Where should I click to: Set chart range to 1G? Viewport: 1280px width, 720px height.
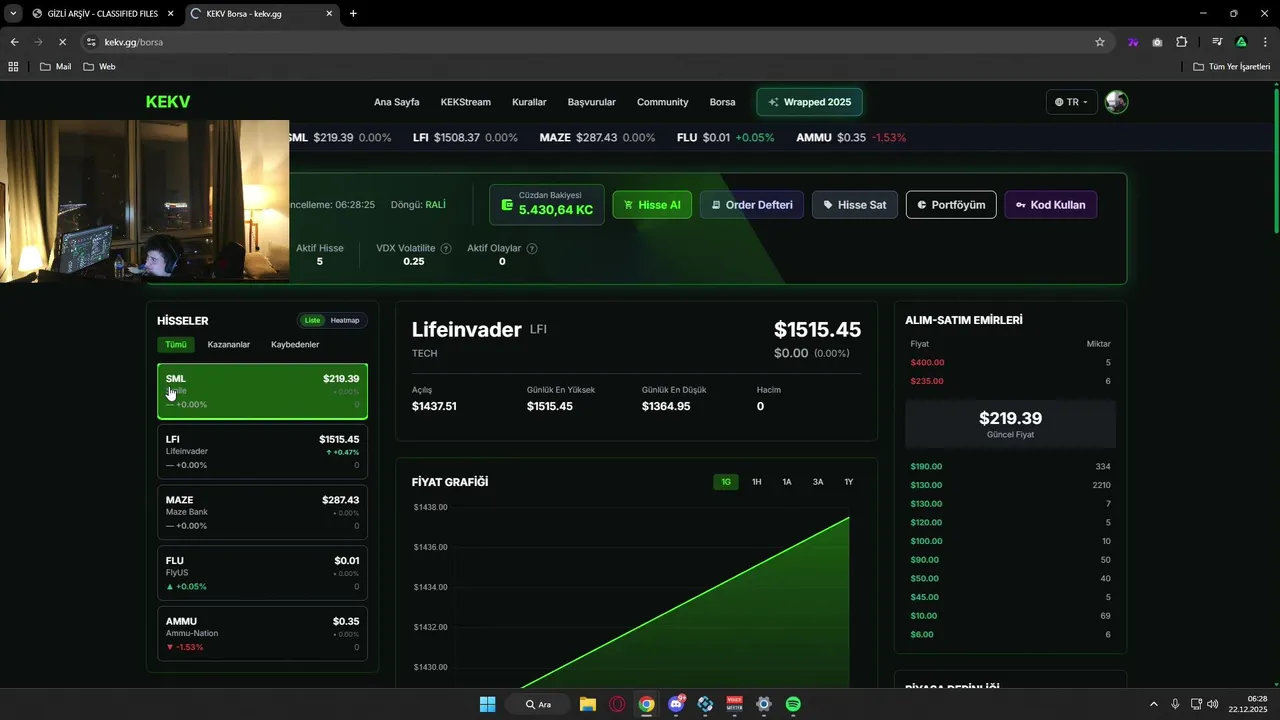[726, 482]
